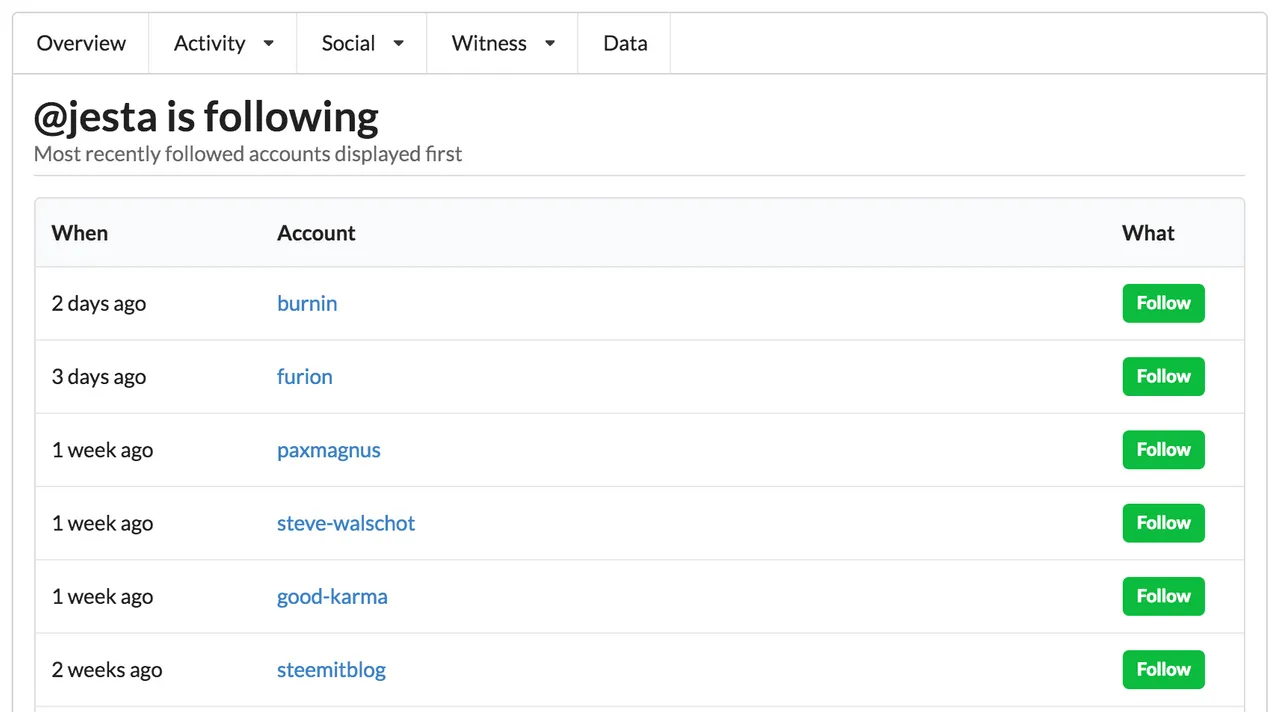Expand the Social dropdown arrow

398,44
